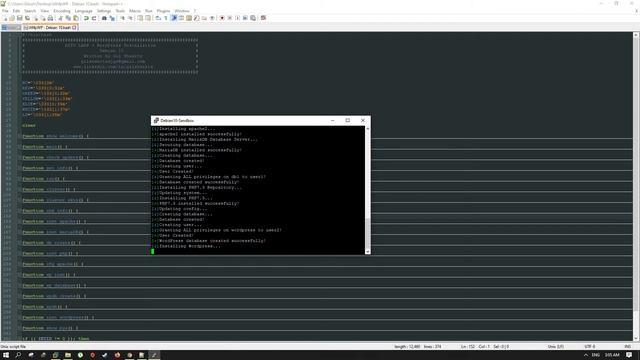Screen dimensions: 640x360
Task: Open User Defined Language dialog icon
Action: click(x=181, y=18)
